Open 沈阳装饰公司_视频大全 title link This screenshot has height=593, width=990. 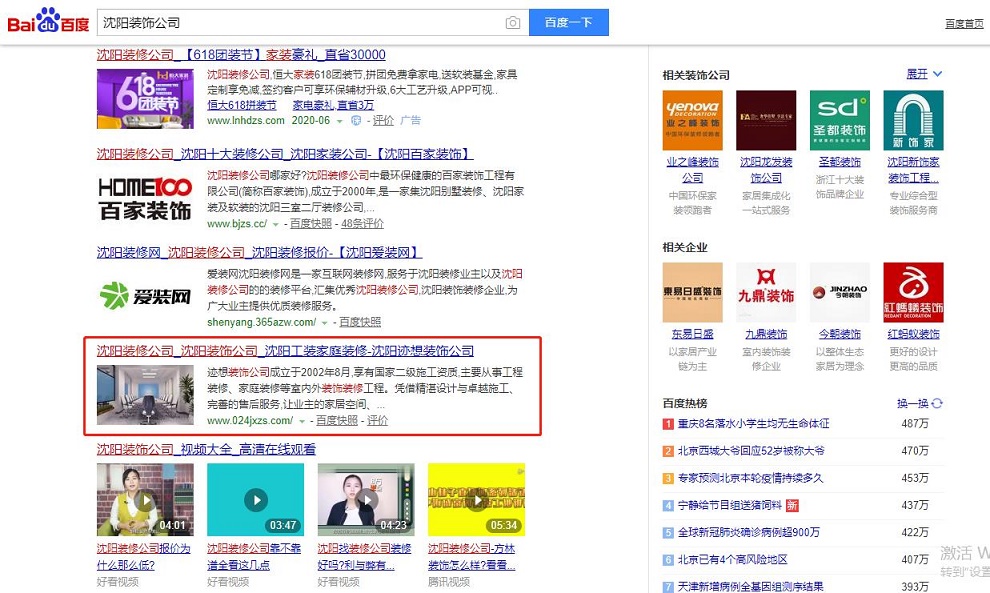click(206, 450)
